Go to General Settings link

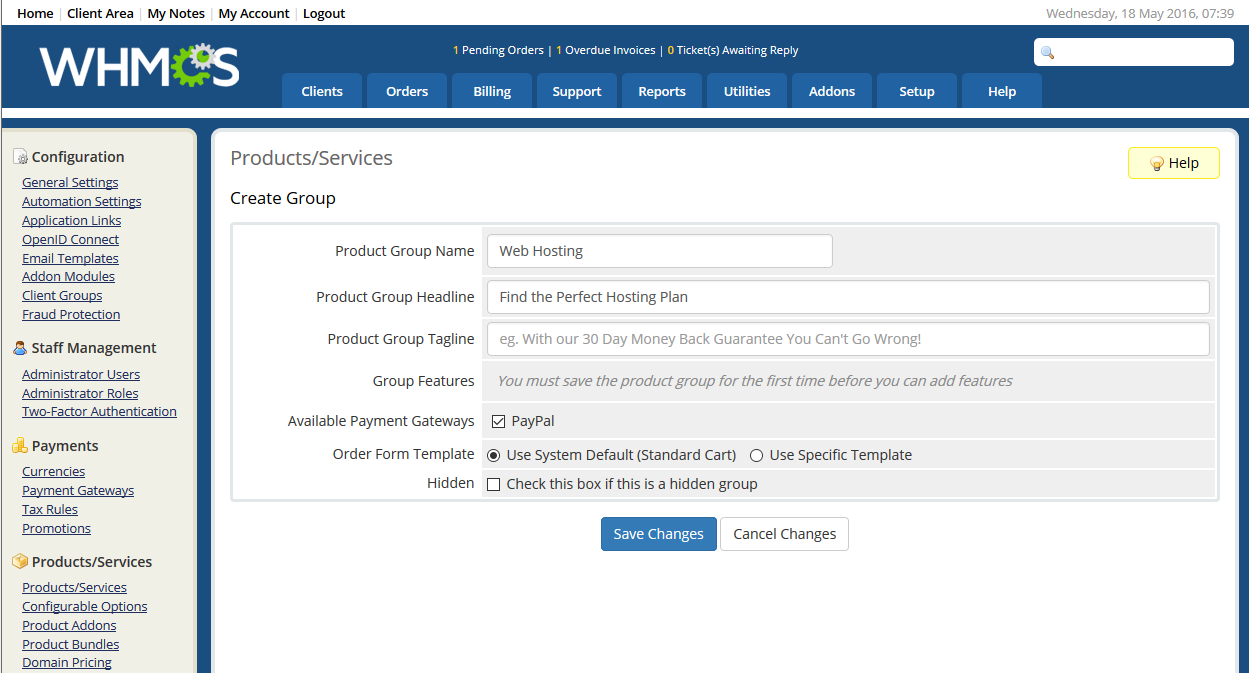click(x=70, y=182)
